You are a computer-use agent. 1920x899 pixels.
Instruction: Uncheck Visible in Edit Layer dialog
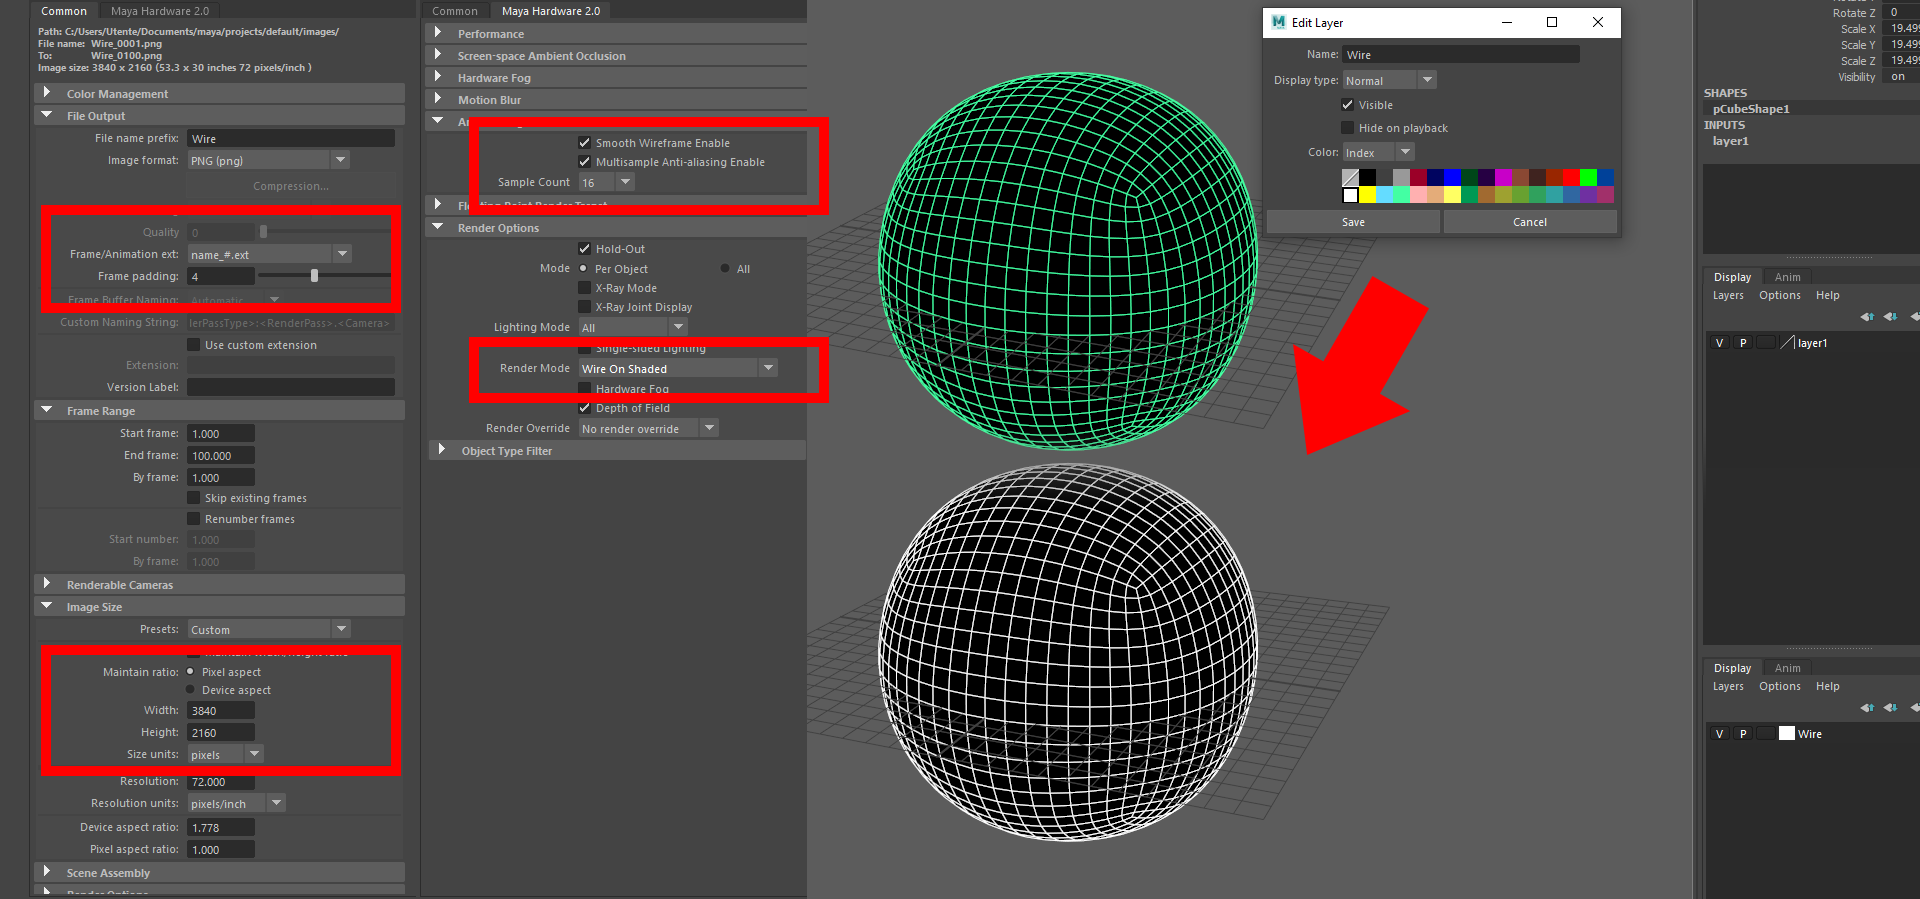click(1348, 105)
